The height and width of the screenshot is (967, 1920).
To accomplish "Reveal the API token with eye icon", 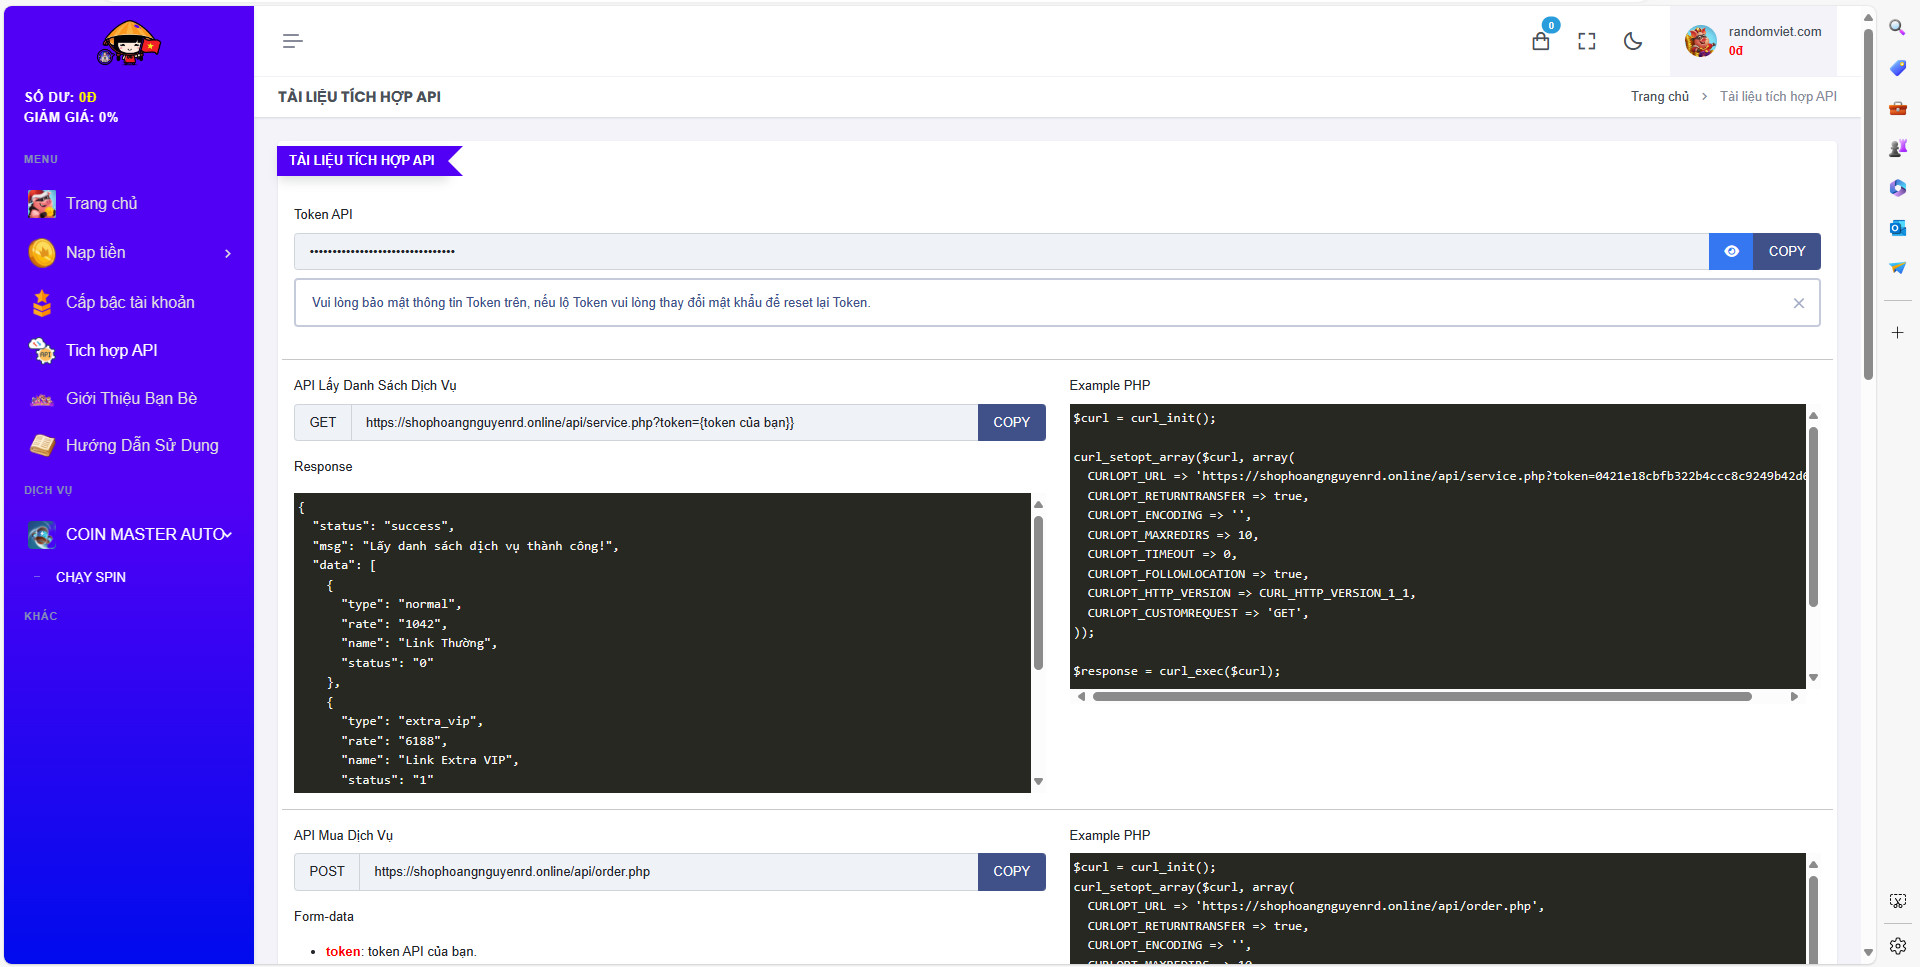I will [x=1731, y=252].
